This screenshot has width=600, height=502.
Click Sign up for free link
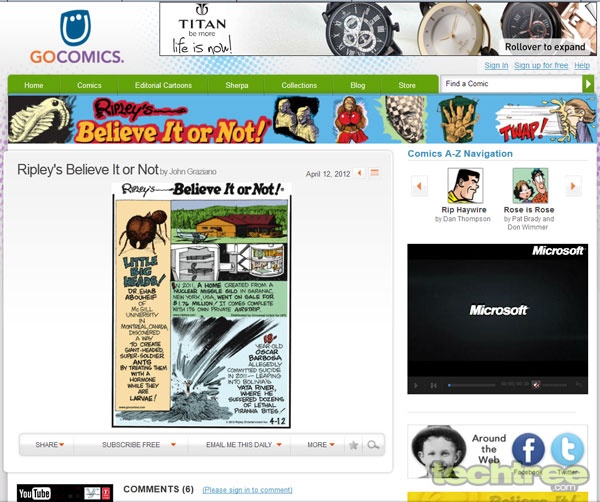click(541, 65)
